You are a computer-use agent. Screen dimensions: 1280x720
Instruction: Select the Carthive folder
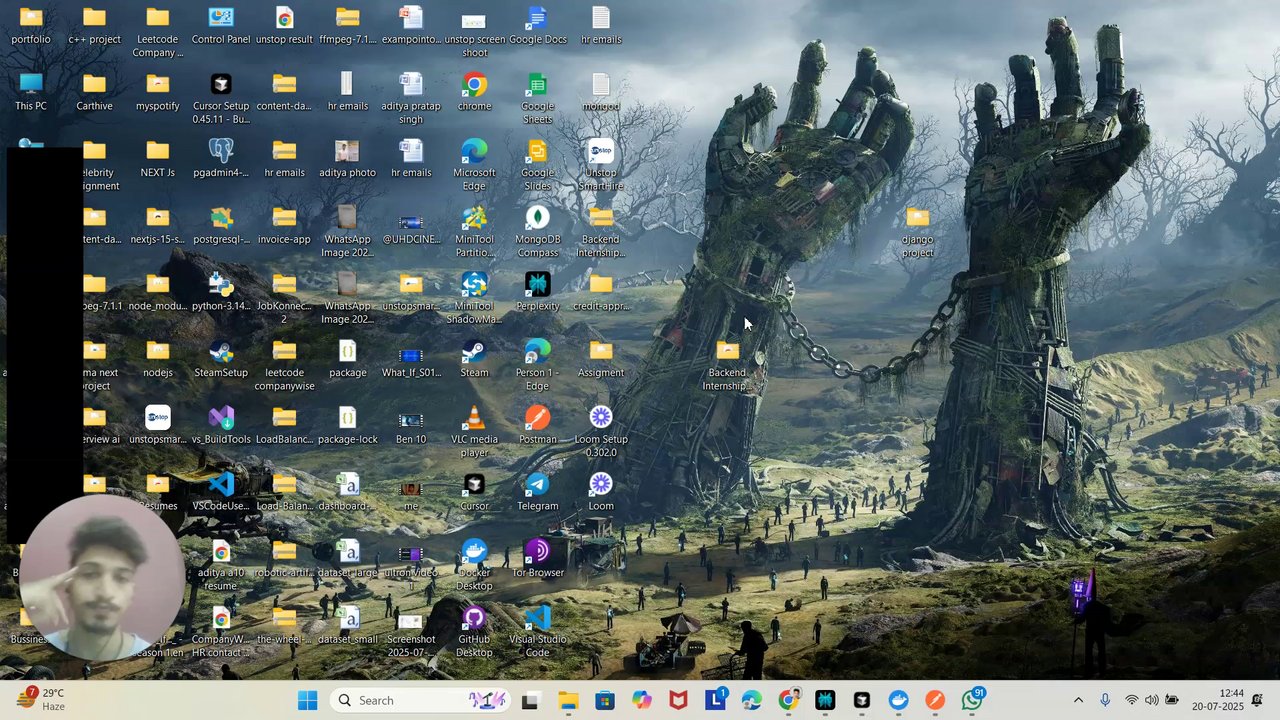coord(94,92)
